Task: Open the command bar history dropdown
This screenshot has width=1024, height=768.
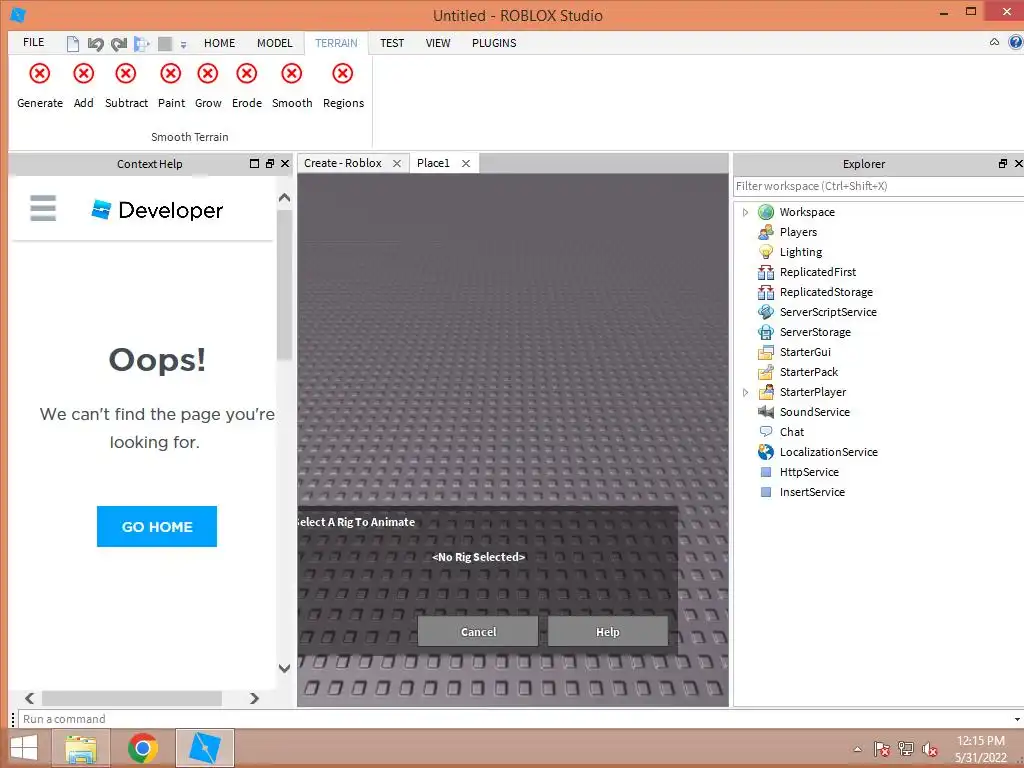Action: coord(1017,720)
